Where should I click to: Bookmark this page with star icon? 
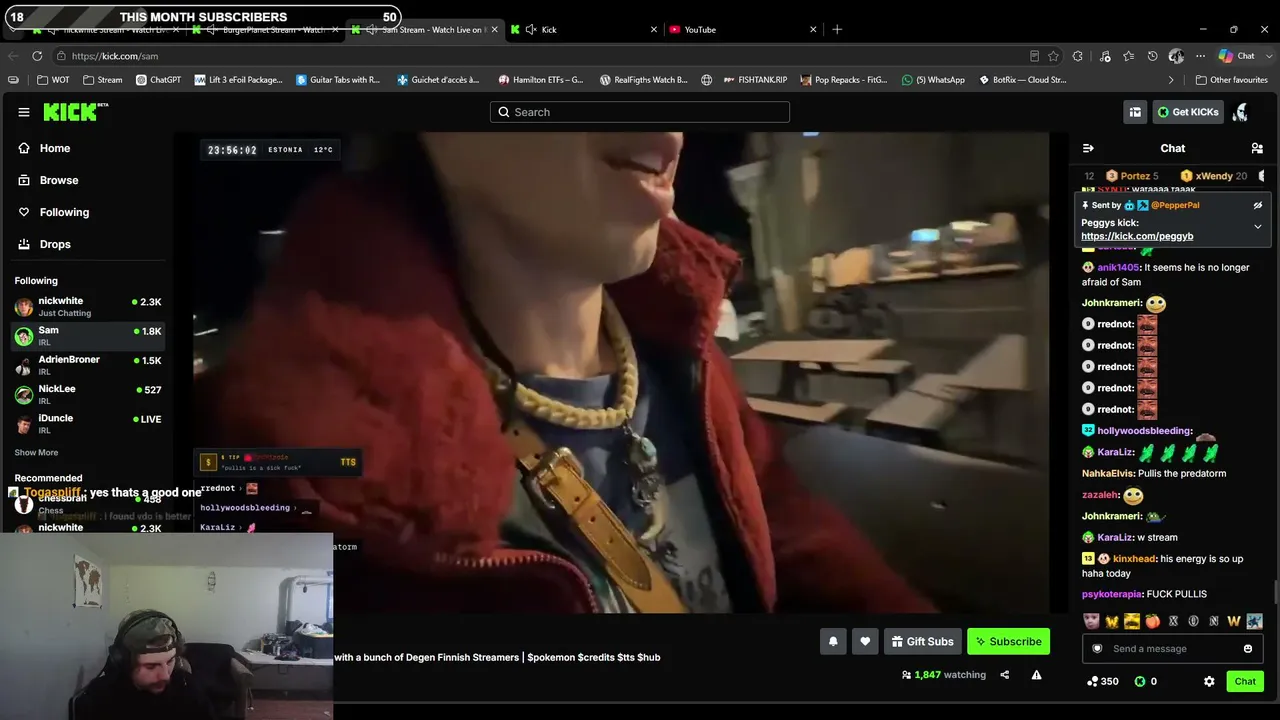point(1053,56)
